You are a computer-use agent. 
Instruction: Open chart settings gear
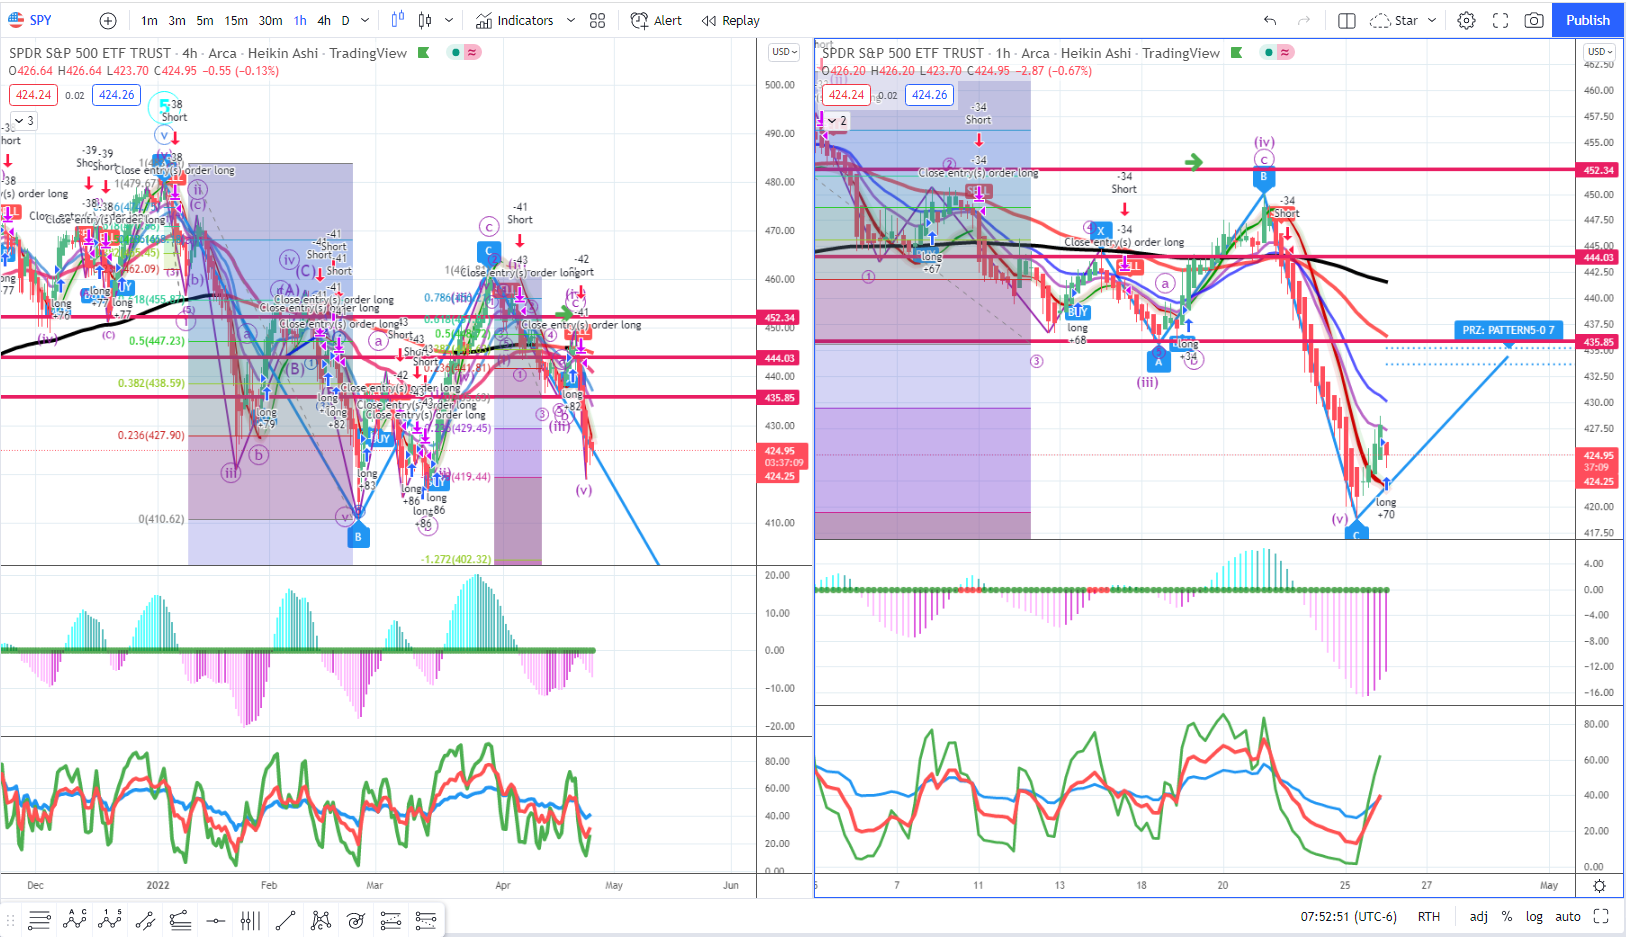[1466, 20]
